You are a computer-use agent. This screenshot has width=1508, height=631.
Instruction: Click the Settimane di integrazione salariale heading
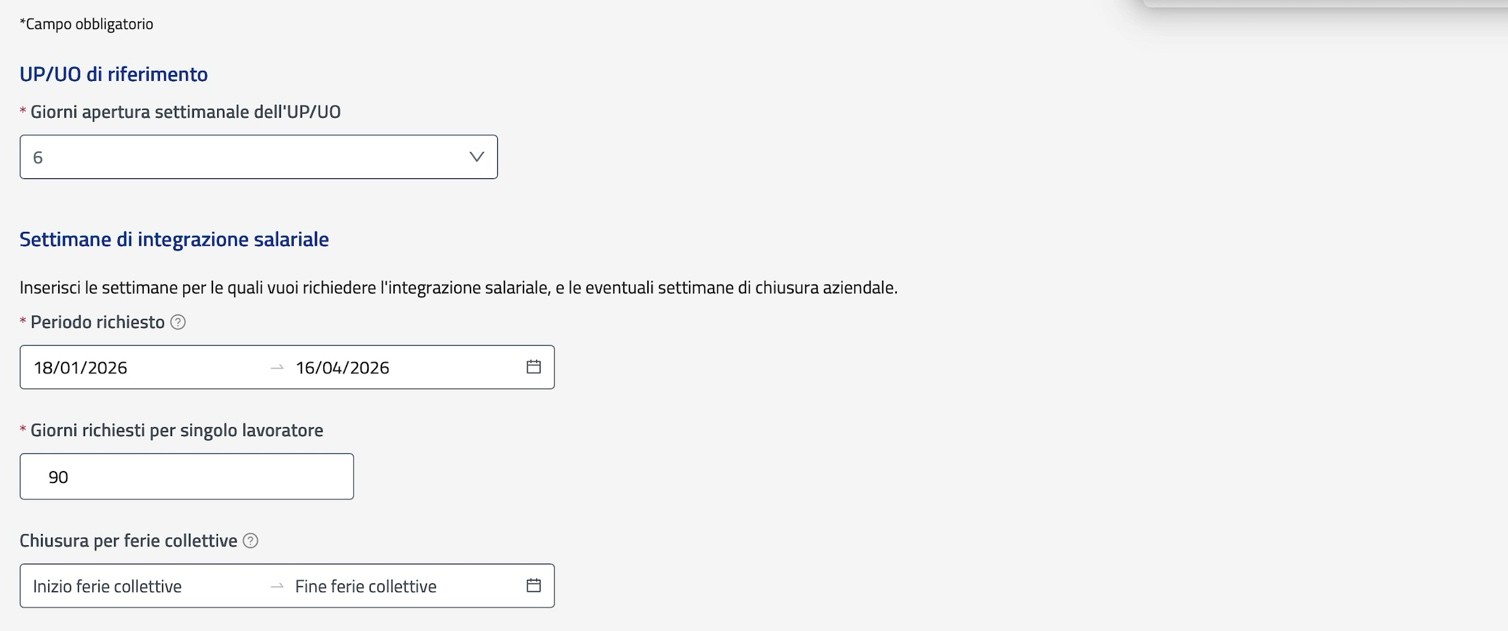tap(174, 239)
